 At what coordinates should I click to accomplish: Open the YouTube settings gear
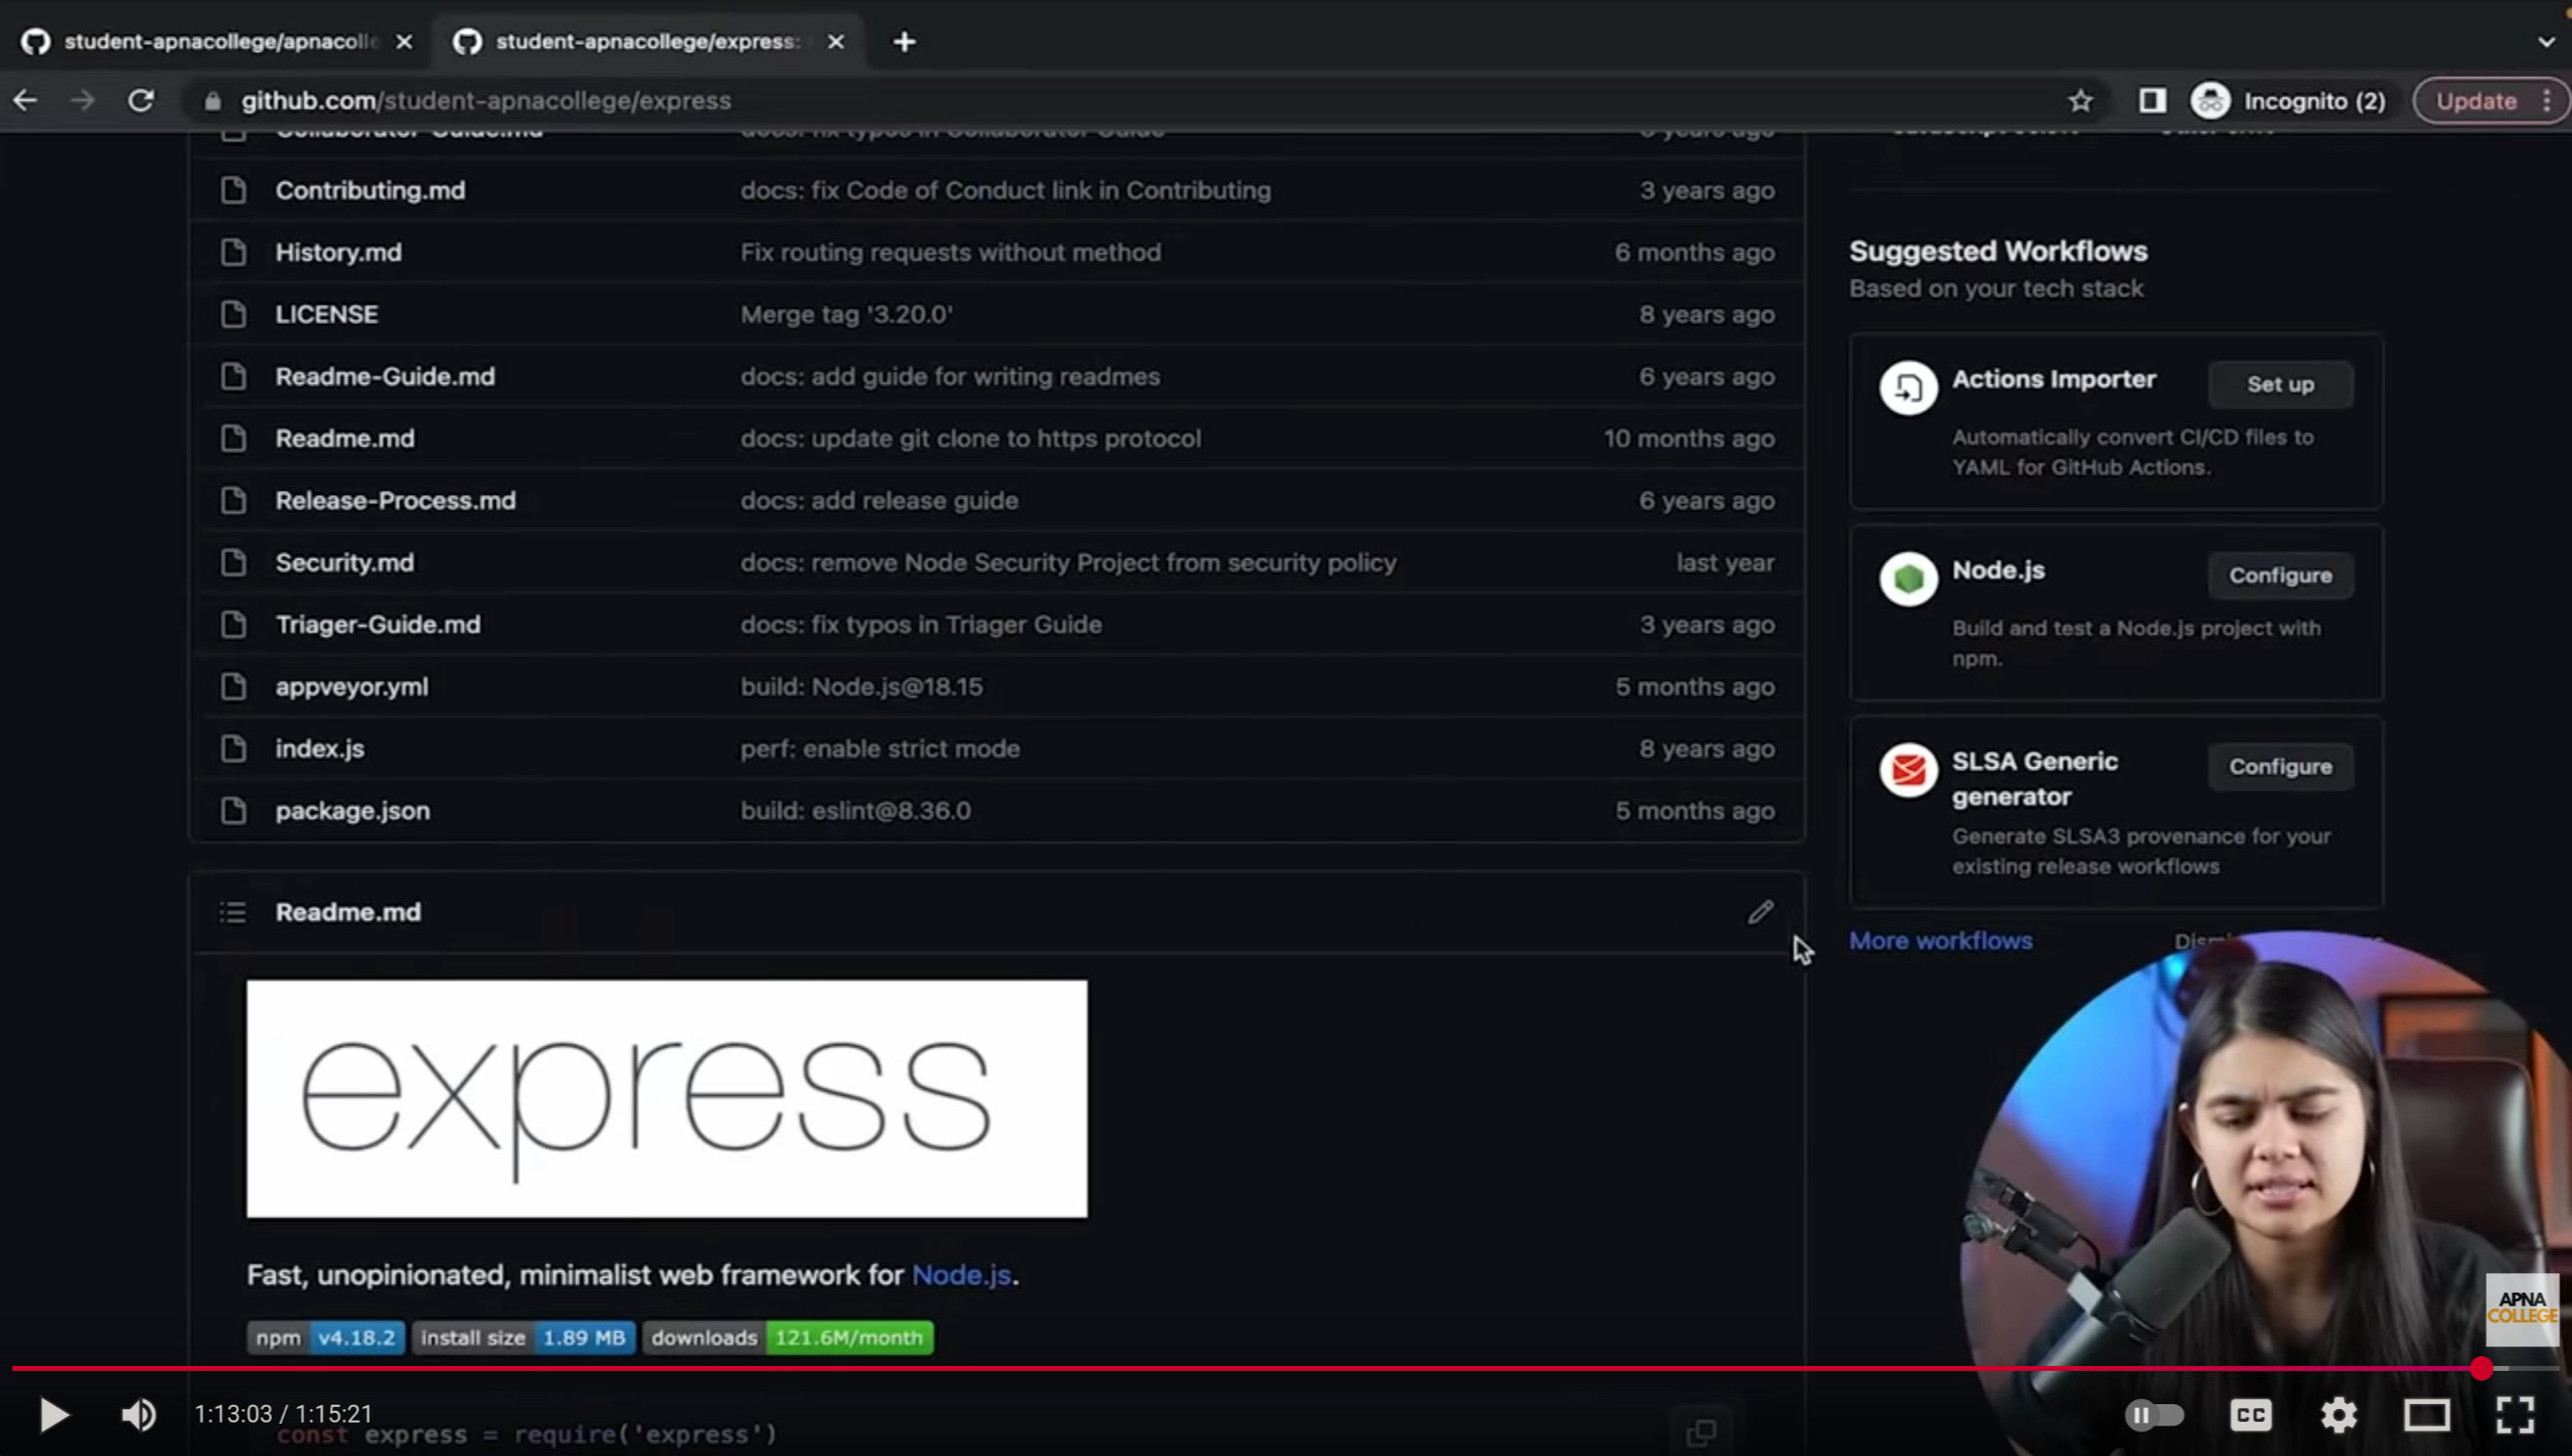coord(2338,1414)
